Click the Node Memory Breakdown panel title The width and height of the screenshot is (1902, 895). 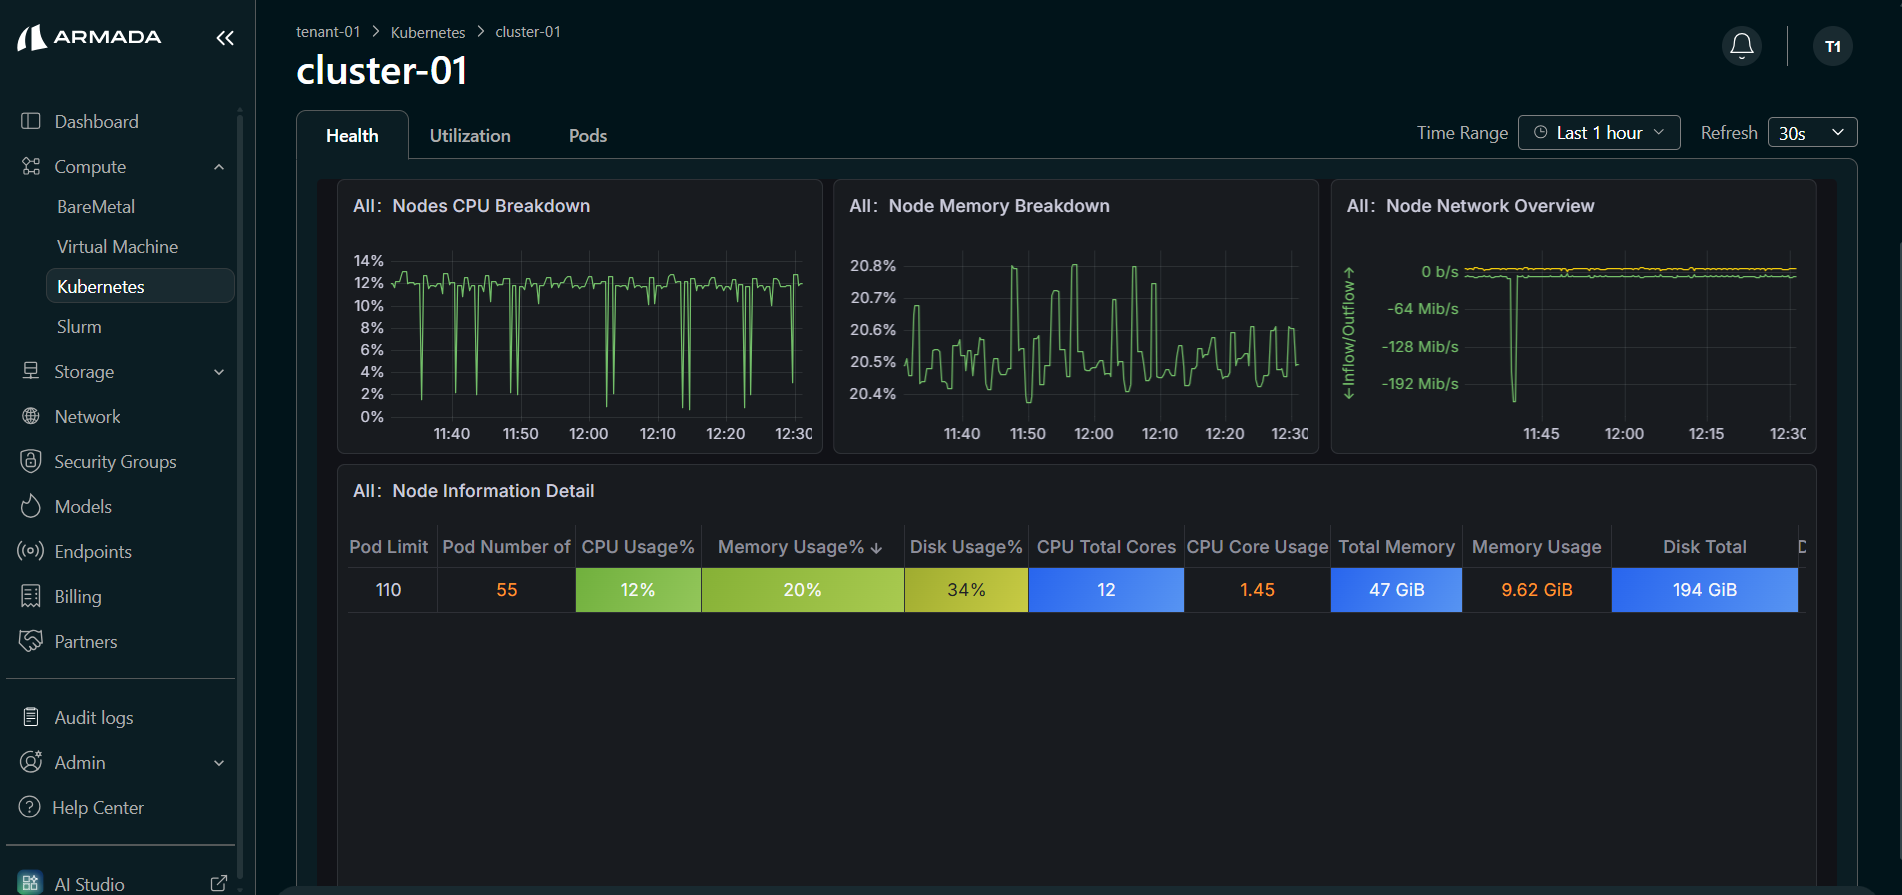pos(979,206)
